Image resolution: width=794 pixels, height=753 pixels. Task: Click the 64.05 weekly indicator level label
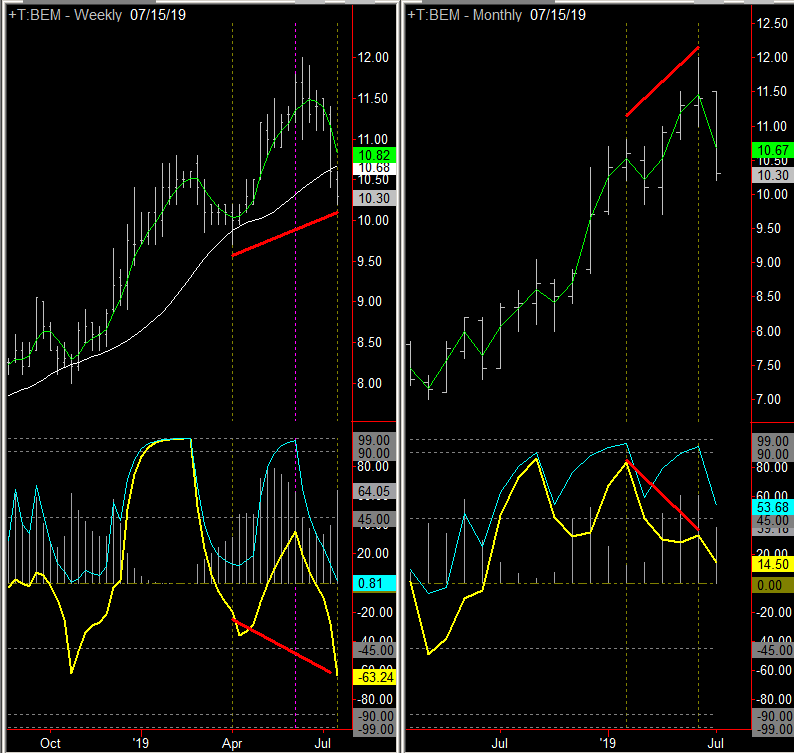pyautogui.click(x=374, y=491)
